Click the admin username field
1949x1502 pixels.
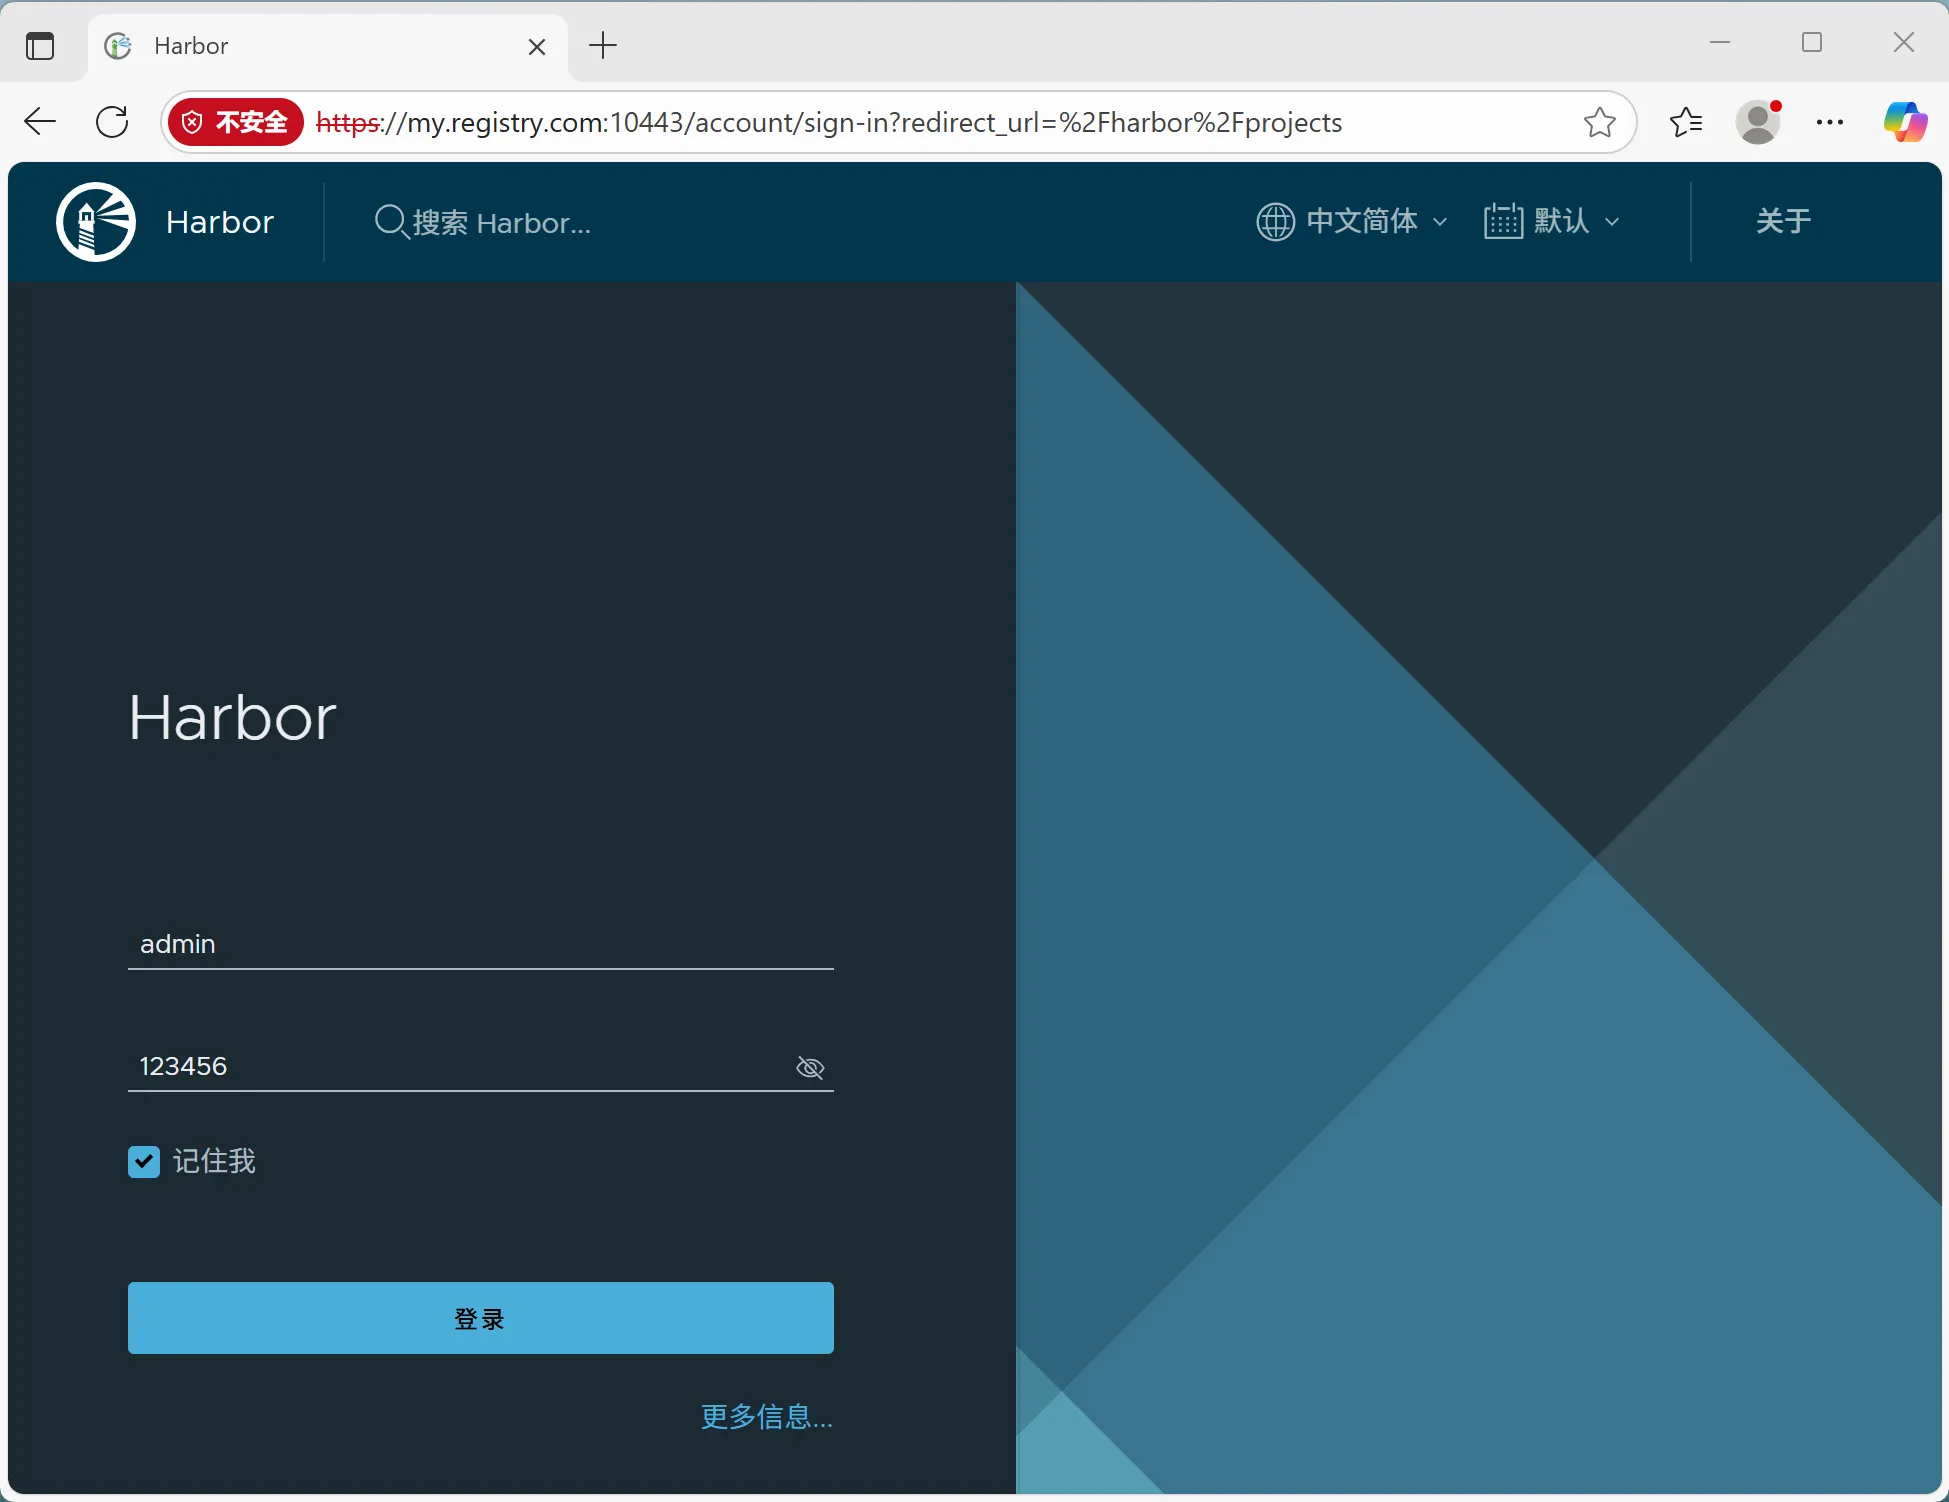tap(480, 944)
